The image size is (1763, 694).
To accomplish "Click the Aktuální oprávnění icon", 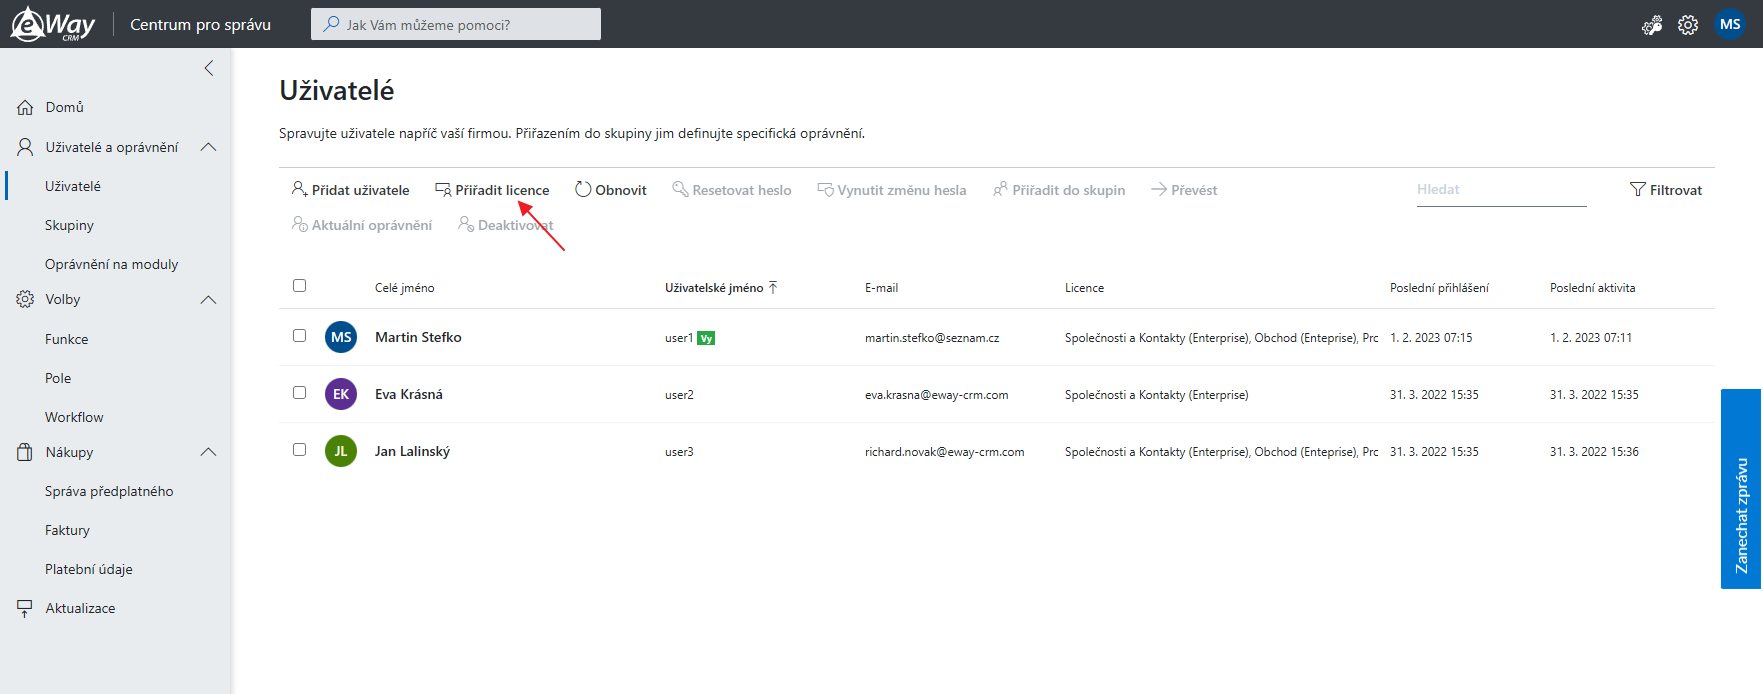I will tap(299, 224).
